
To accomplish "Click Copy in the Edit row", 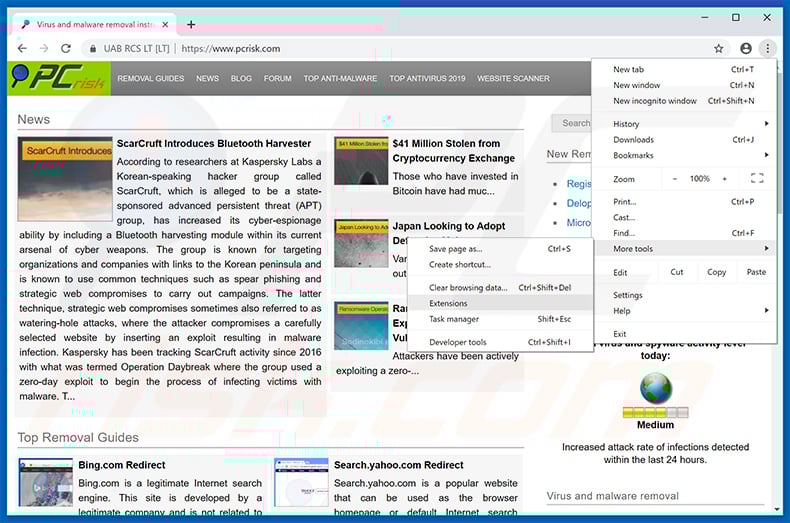I will 716,272.
